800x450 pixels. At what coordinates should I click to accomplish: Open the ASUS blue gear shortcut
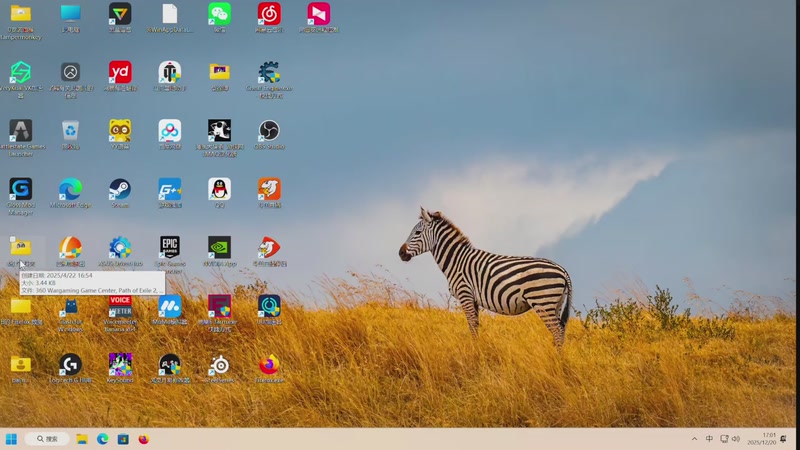120,248
